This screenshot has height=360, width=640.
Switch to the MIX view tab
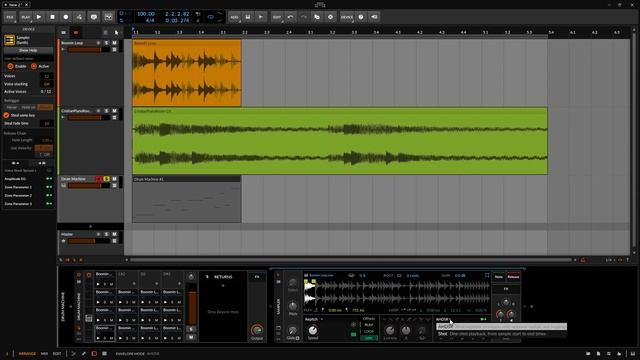[44, 353]
